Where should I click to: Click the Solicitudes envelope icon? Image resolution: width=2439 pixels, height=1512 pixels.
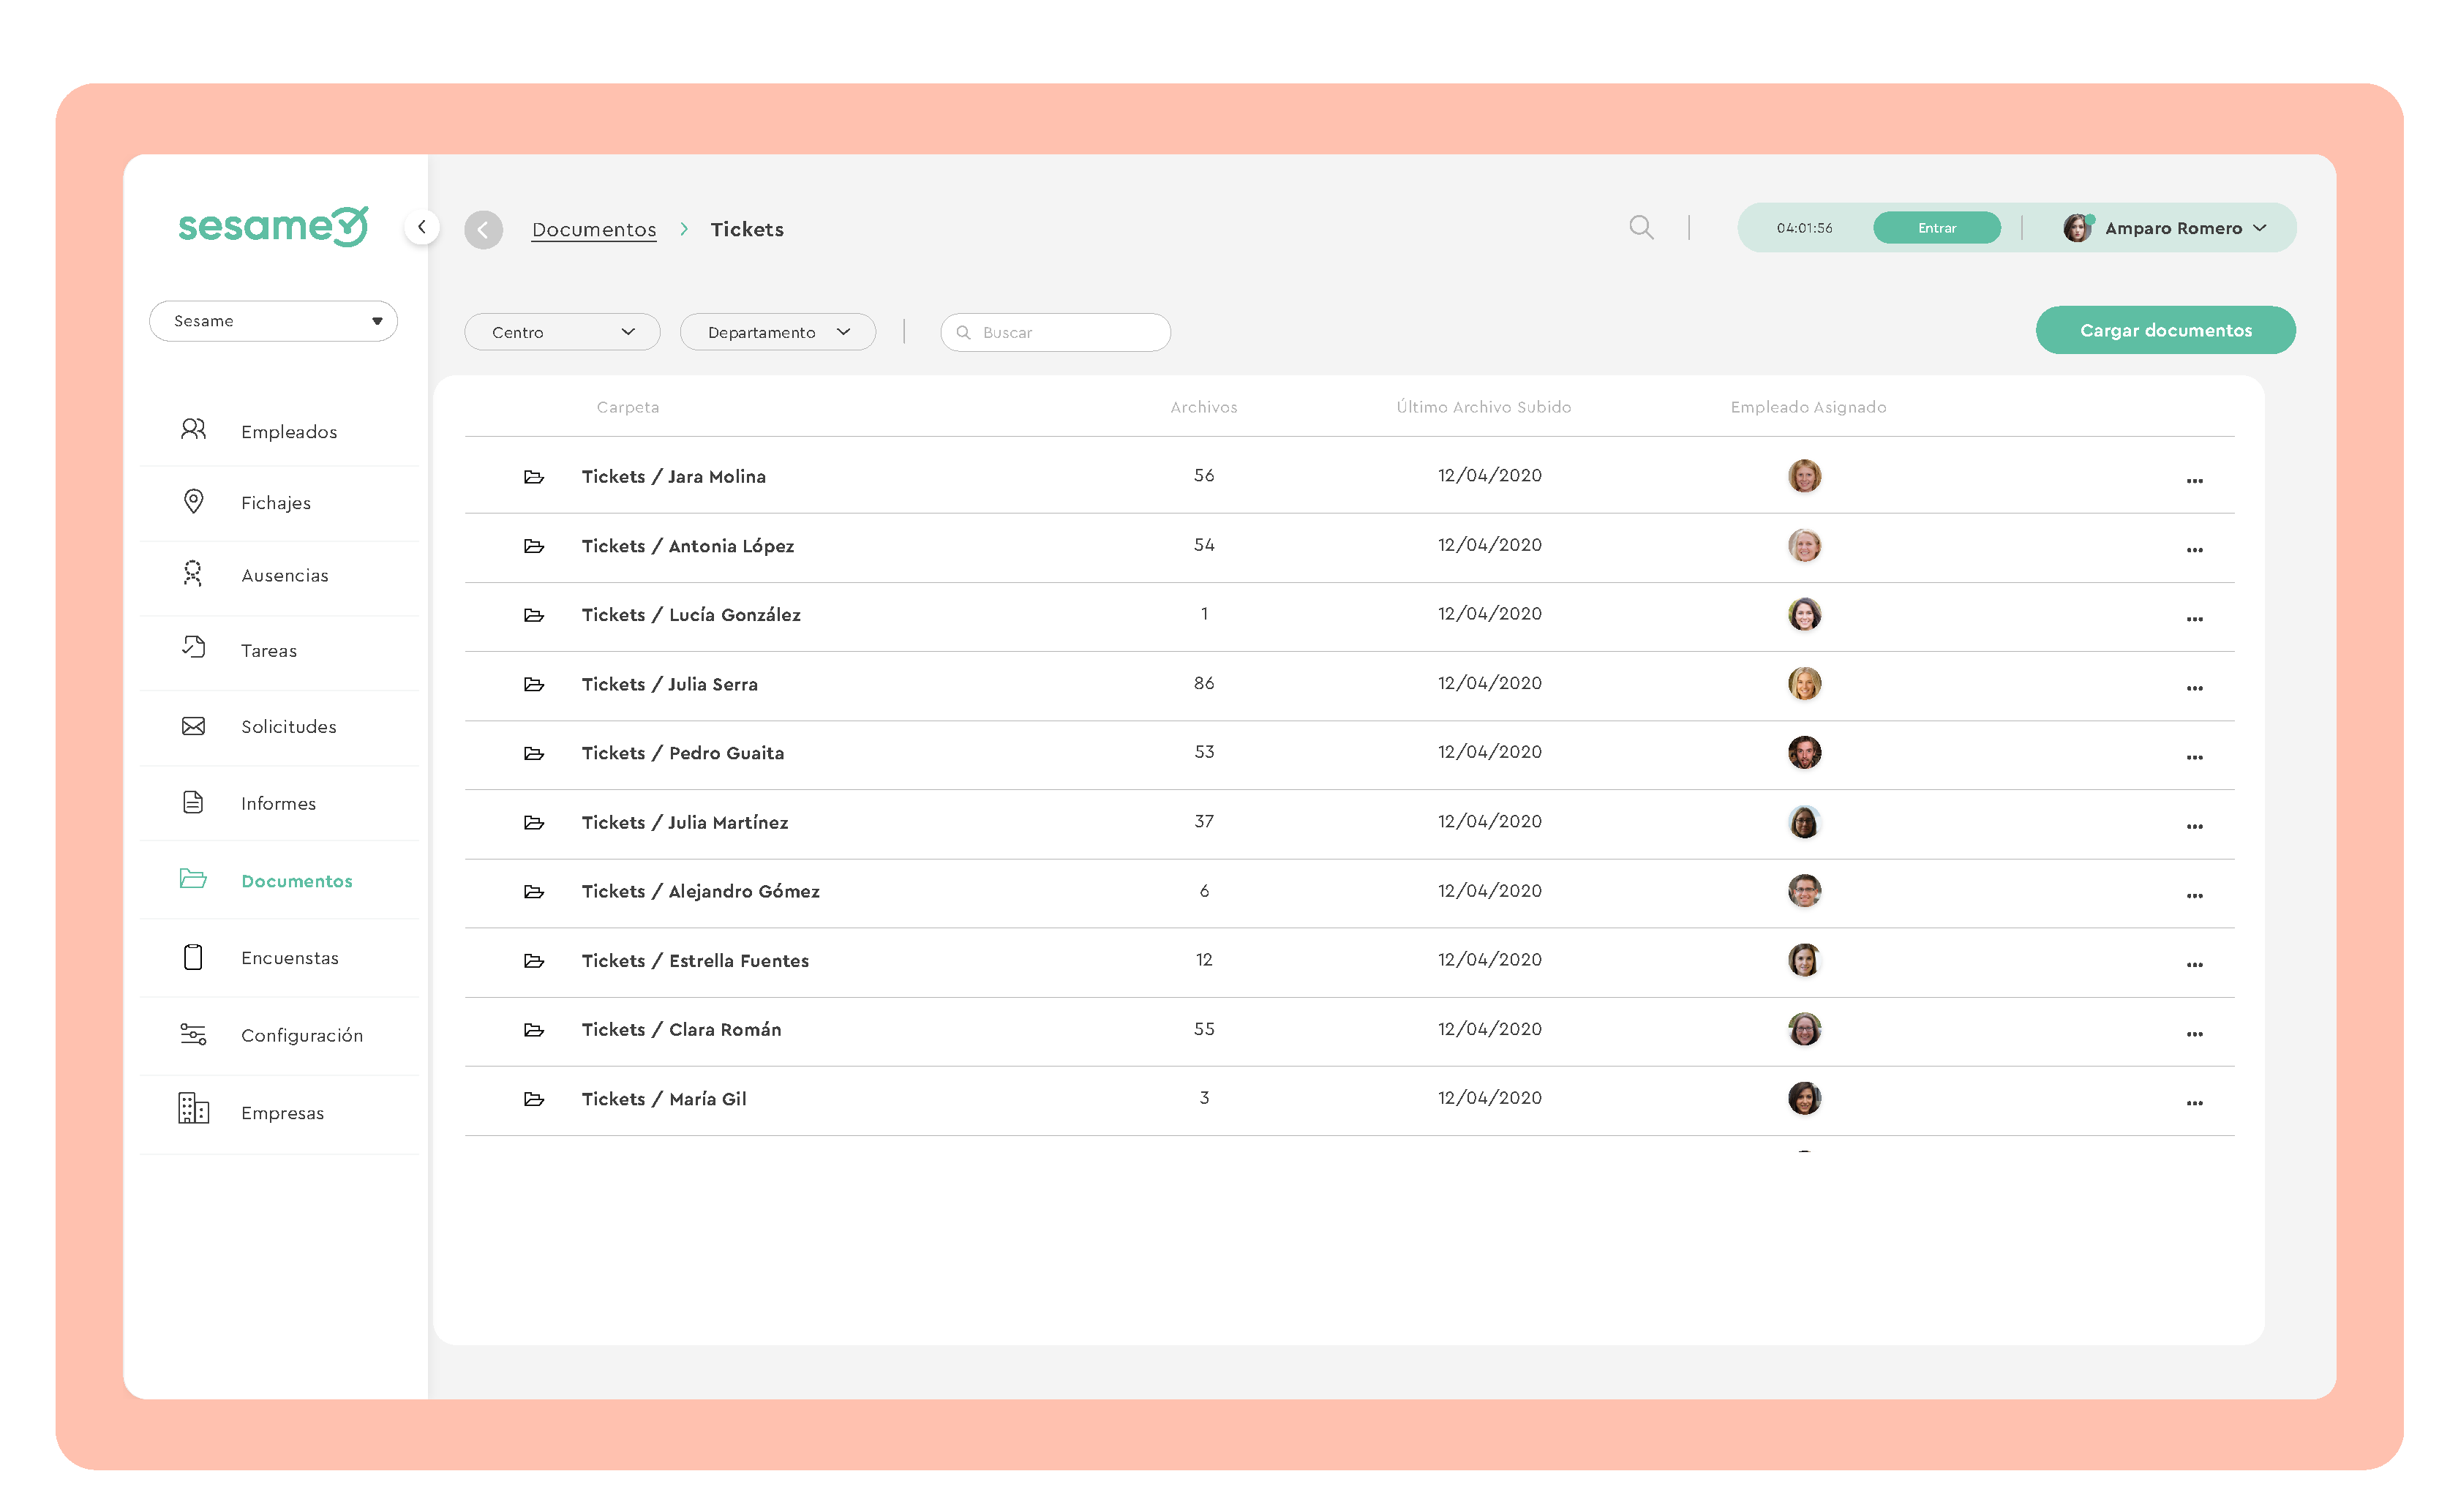click(193, 726)
